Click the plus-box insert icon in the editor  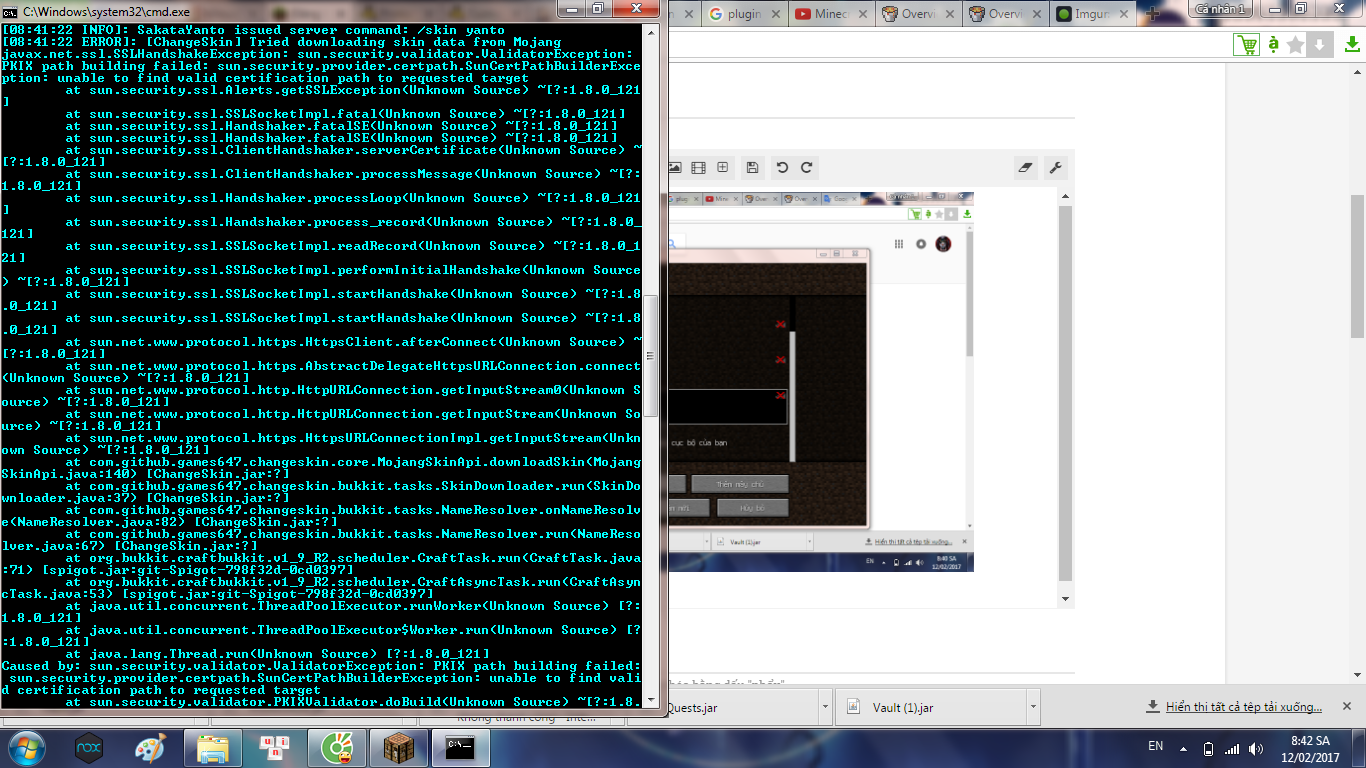pyautogui.click(x=722, y=167)
